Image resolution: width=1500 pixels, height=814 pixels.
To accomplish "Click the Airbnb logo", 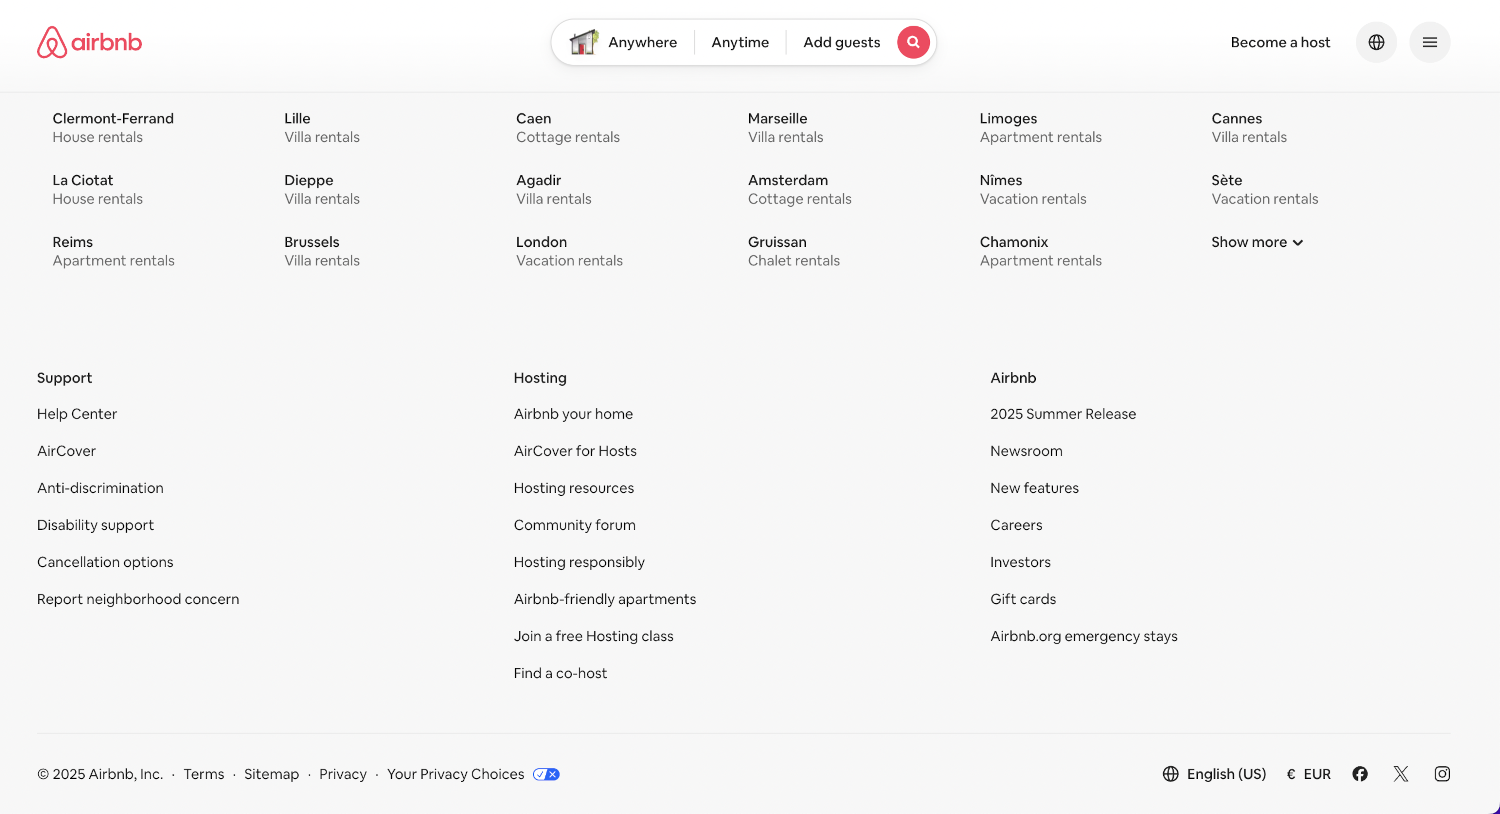I will click(89, 42).
